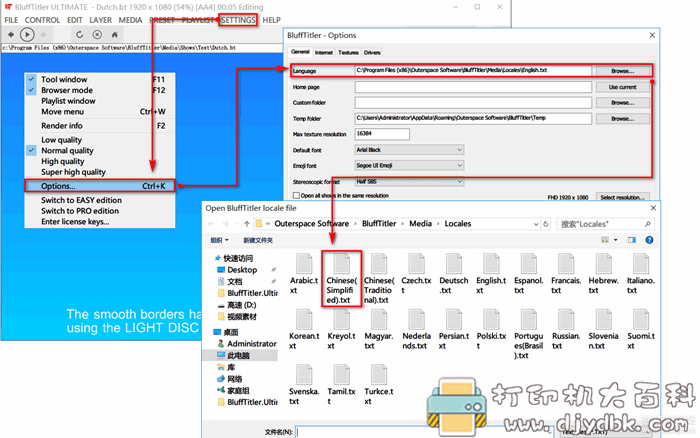The image size is (700, 438).
Task: Toggle the preview pane icon in file dialog
Action: (x=632, y=240)
